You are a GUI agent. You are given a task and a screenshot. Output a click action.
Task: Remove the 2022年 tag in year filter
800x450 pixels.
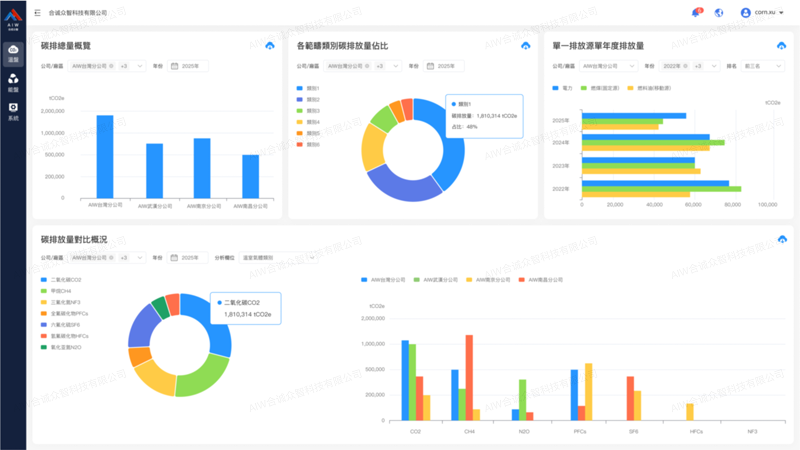click(x=685, y=66)
